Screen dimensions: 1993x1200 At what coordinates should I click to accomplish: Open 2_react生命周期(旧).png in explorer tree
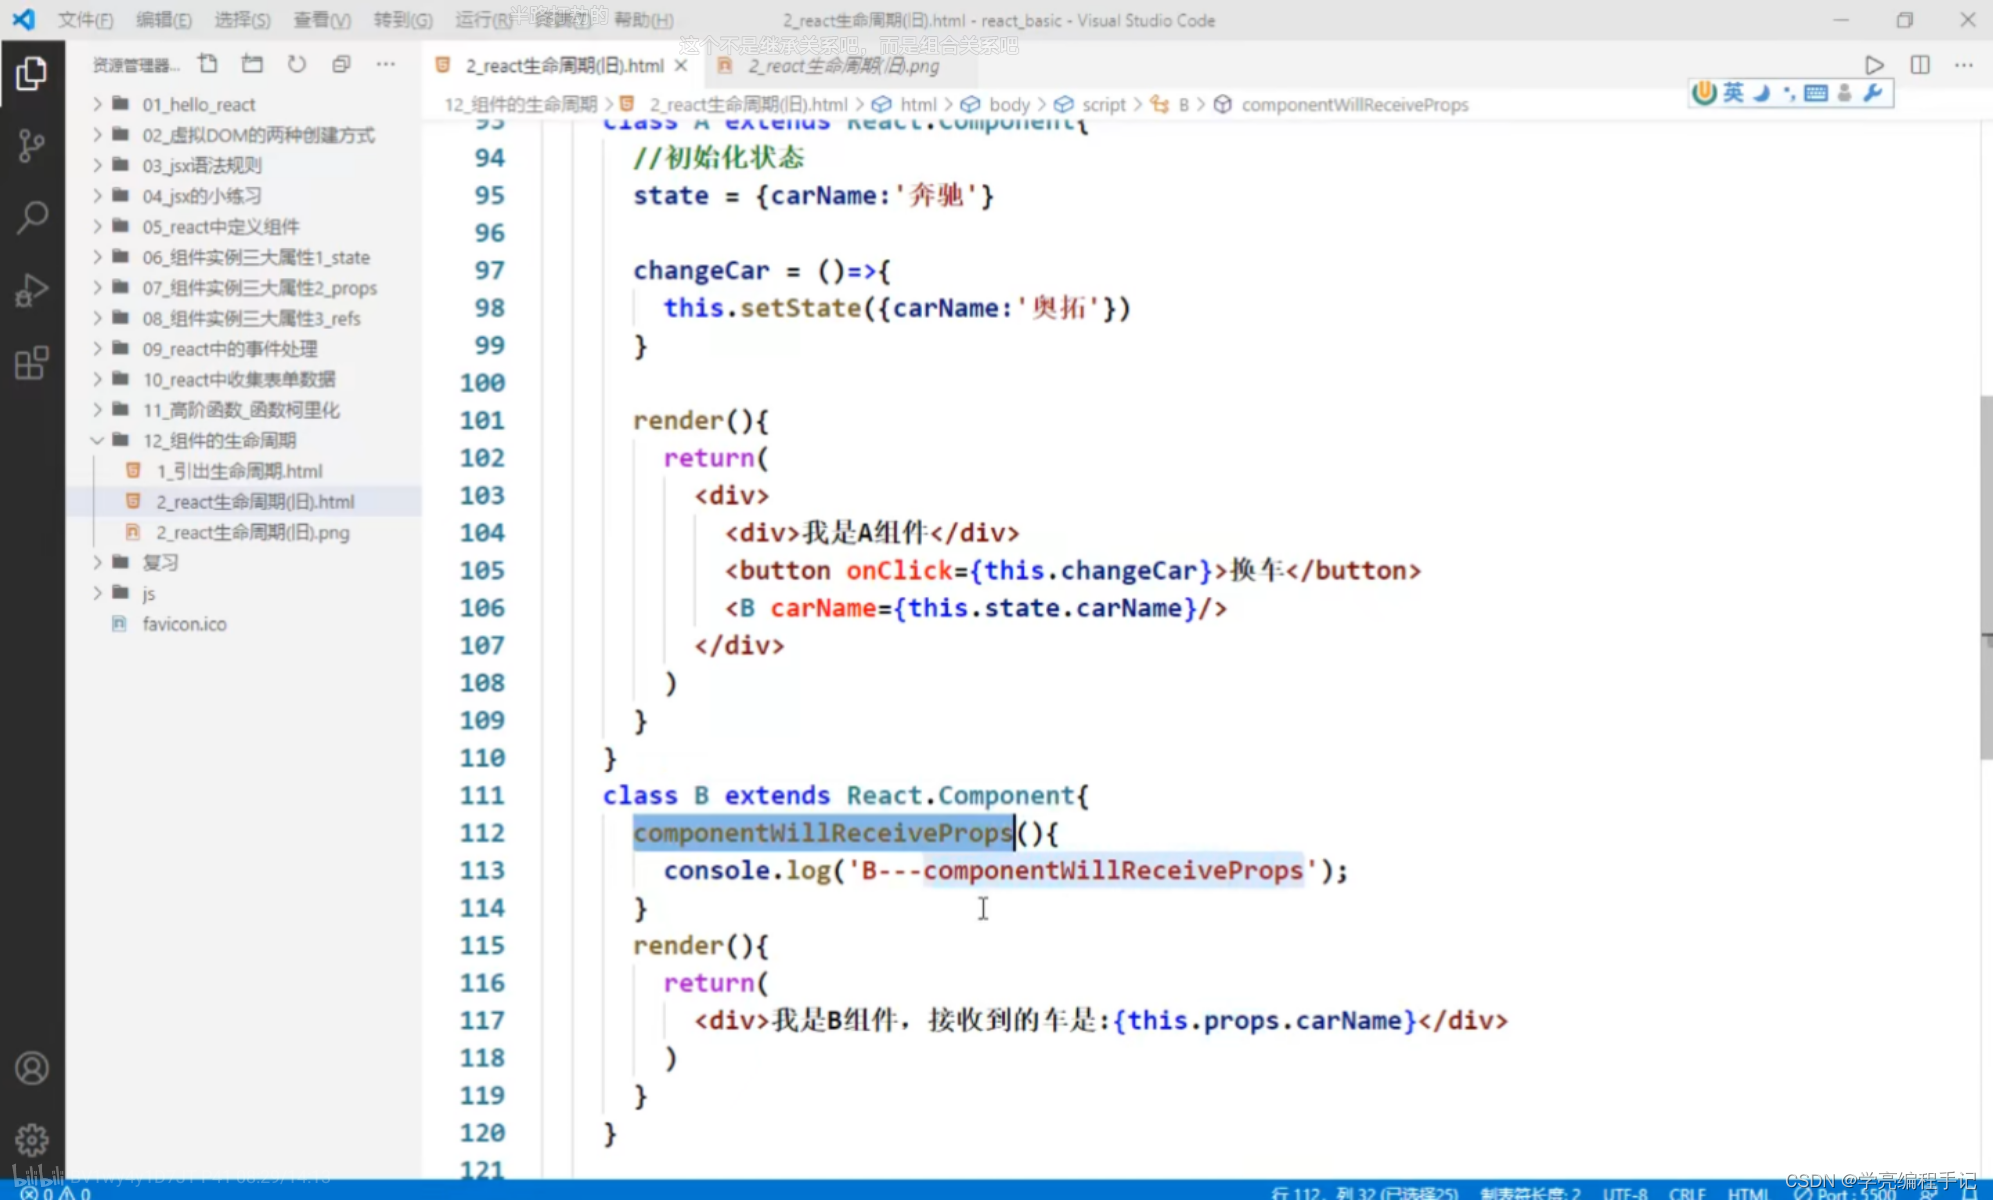pyautogui.click(x=244, y=532)
